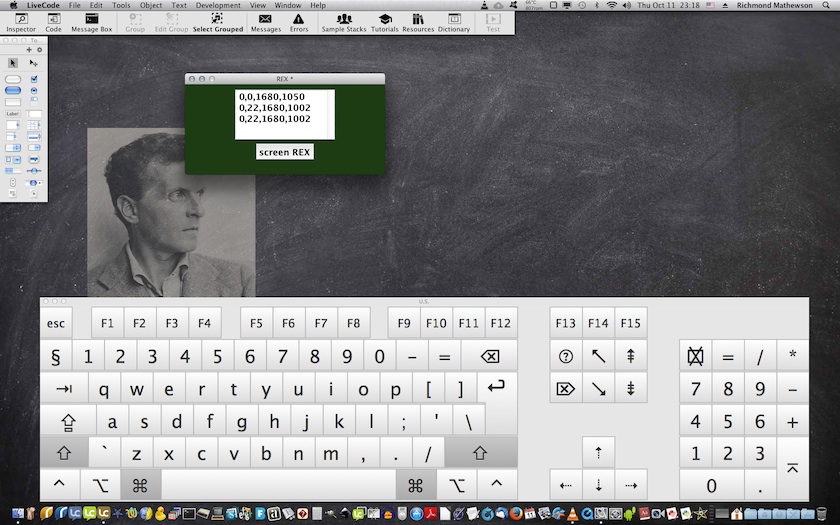
Task: Open the Object menu
Action: coord(151,5)
